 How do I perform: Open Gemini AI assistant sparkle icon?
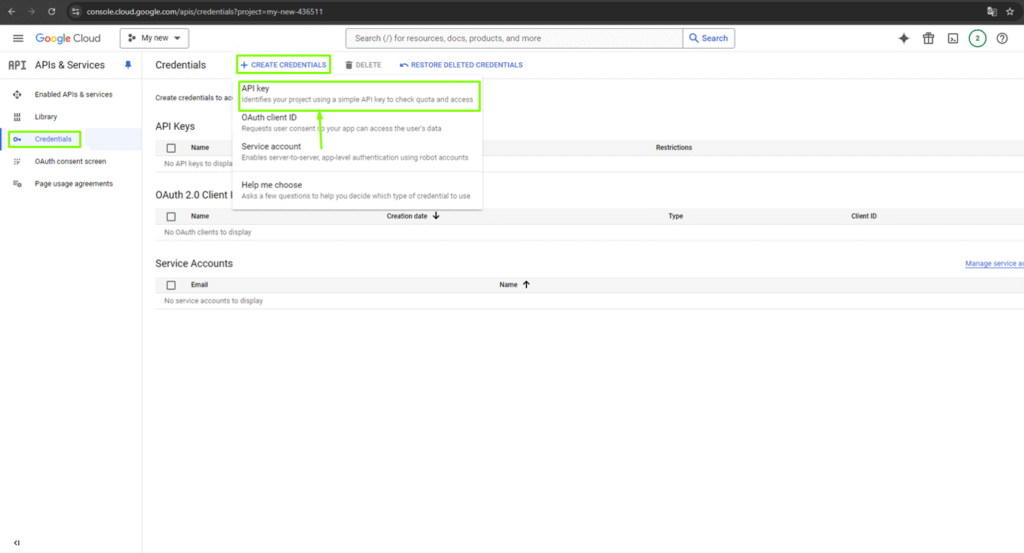click(903, 39)
